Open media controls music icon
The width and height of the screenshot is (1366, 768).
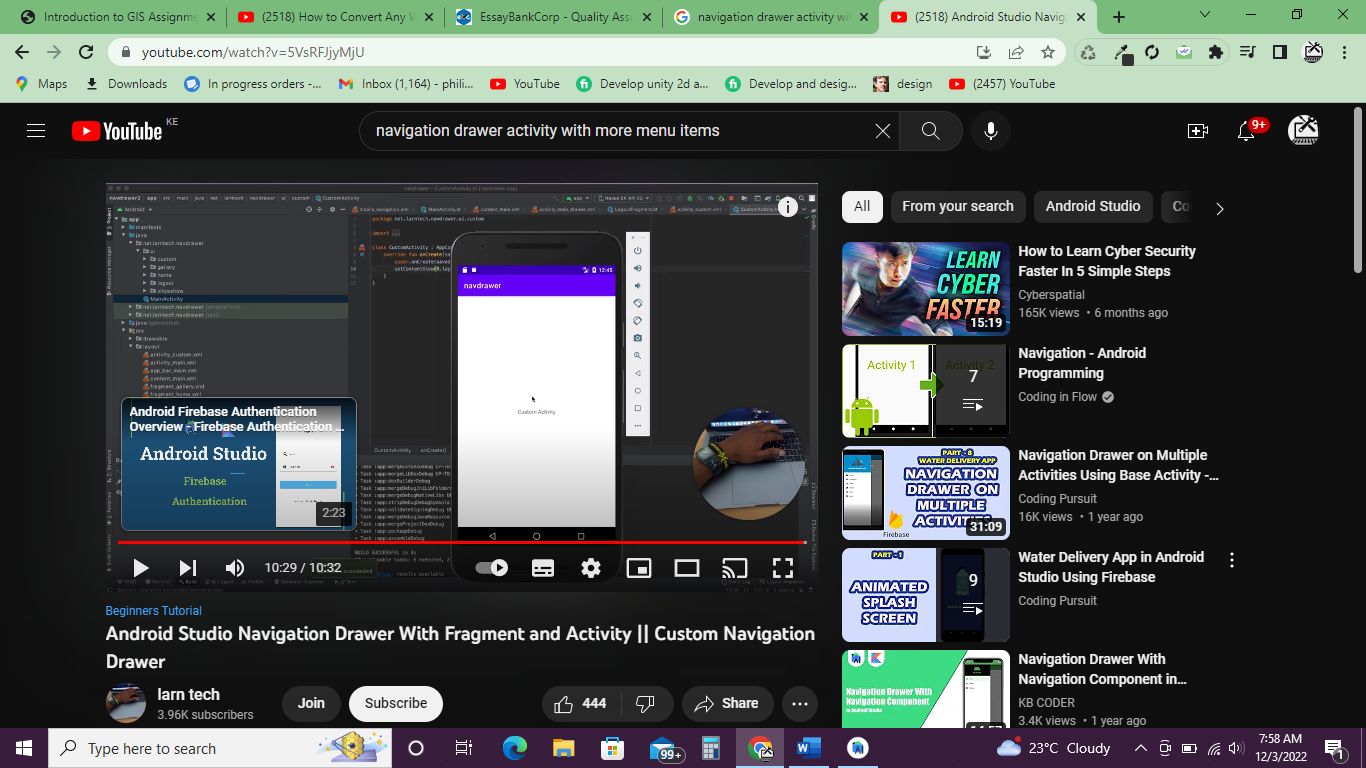tap(1247, 52)
